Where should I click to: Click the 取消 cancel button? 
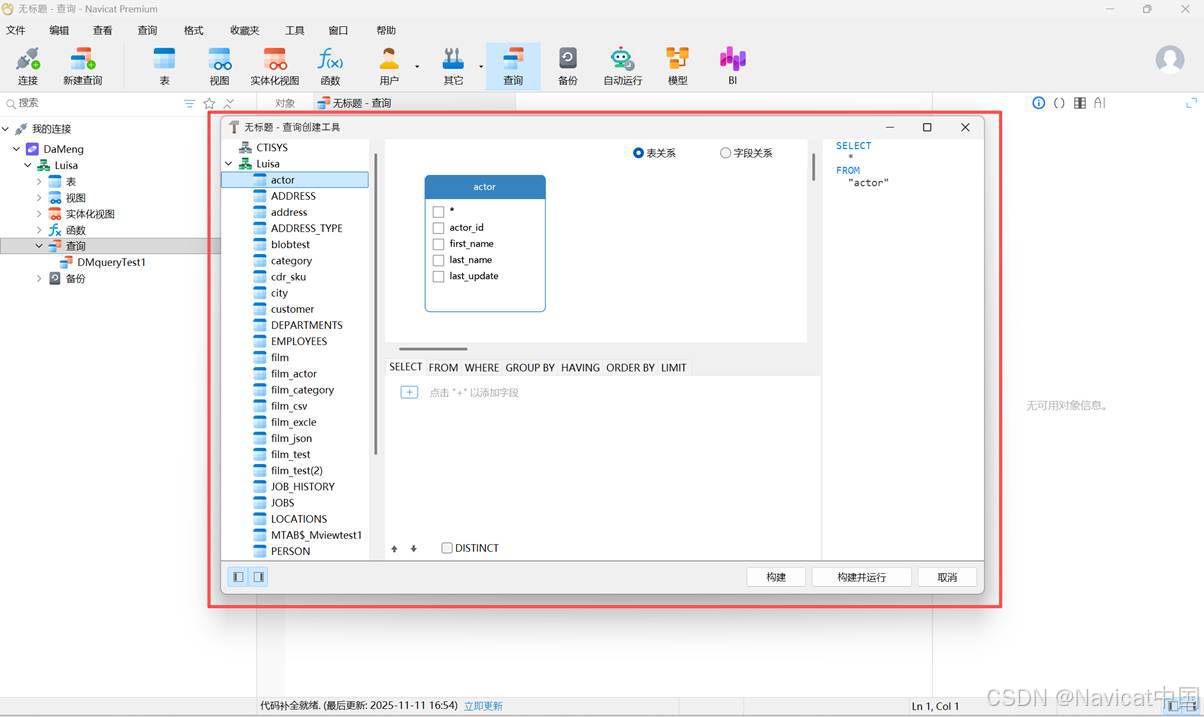tap(947, 577)
